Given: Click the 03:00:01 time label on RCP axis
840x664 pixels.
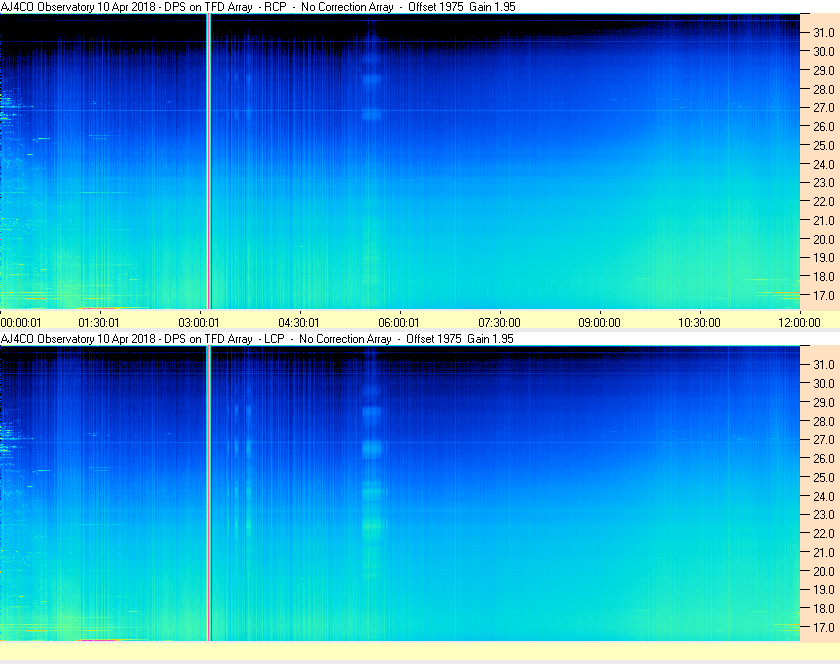Looking at the screenshot, I should pyautogui.click(x=199, y=323).
